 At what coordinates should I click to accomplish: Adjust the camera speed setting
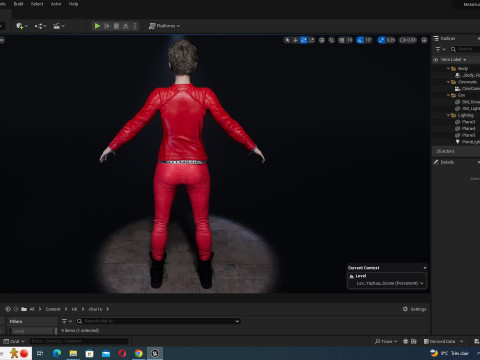click(408, 40)
